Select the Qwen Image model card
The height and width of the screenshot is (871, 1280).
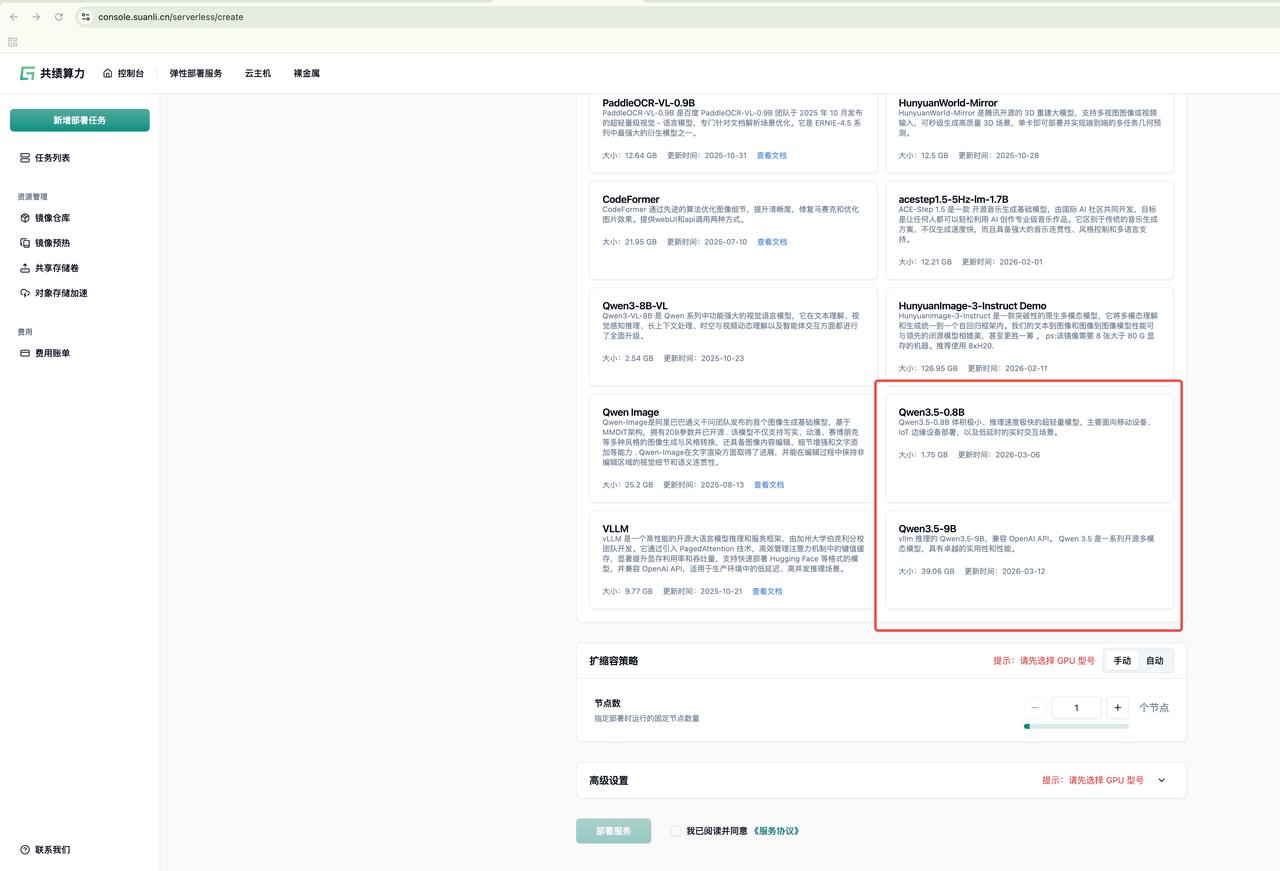pos(733,448)
